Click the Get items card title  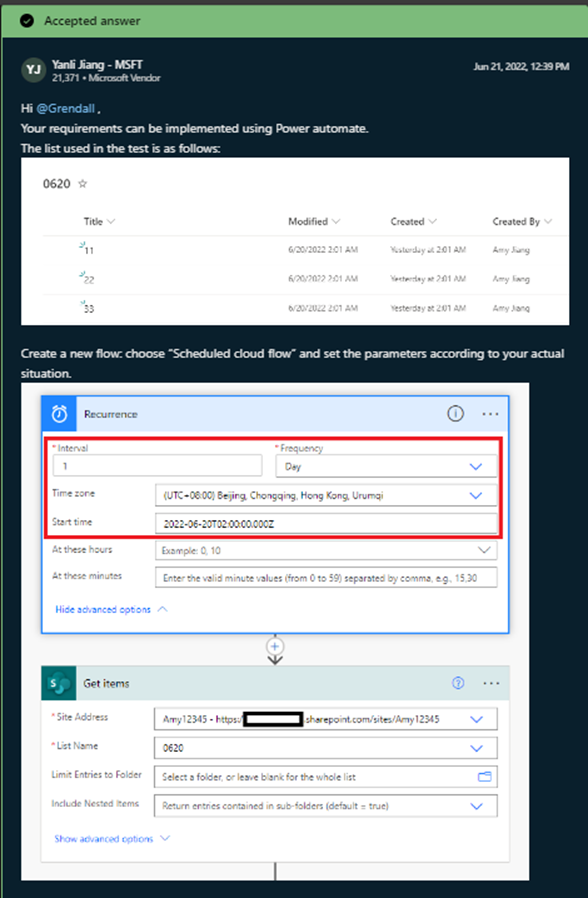pyautogui.click(x=106, y=683)
